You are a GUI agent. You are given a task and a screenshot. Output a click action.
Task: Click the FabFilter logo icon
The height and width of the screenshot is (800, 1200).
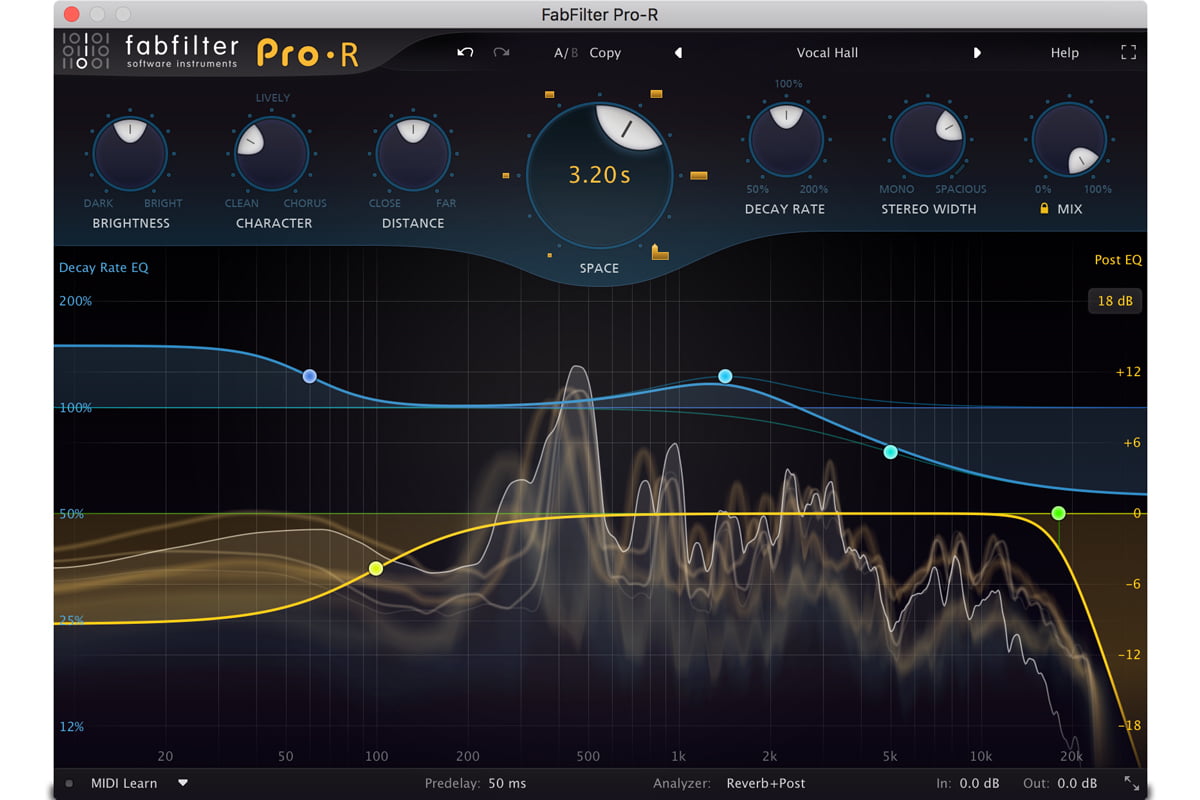click(x=86, y=50)
